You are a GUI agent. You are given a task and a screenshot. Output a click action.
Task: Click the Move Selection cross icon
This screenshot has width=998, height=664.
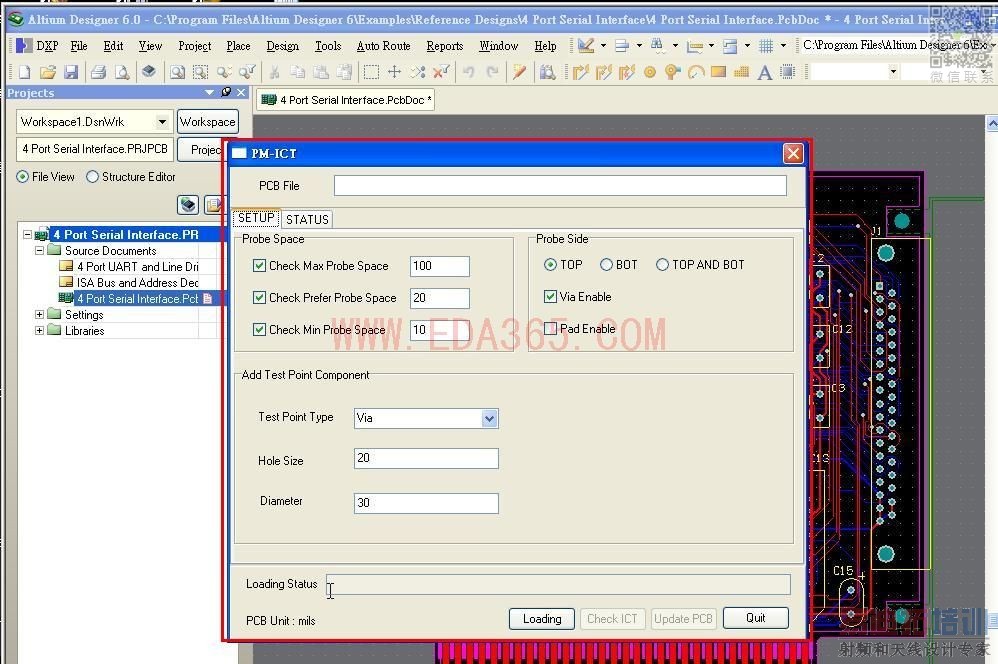click(x=395, y=72)
